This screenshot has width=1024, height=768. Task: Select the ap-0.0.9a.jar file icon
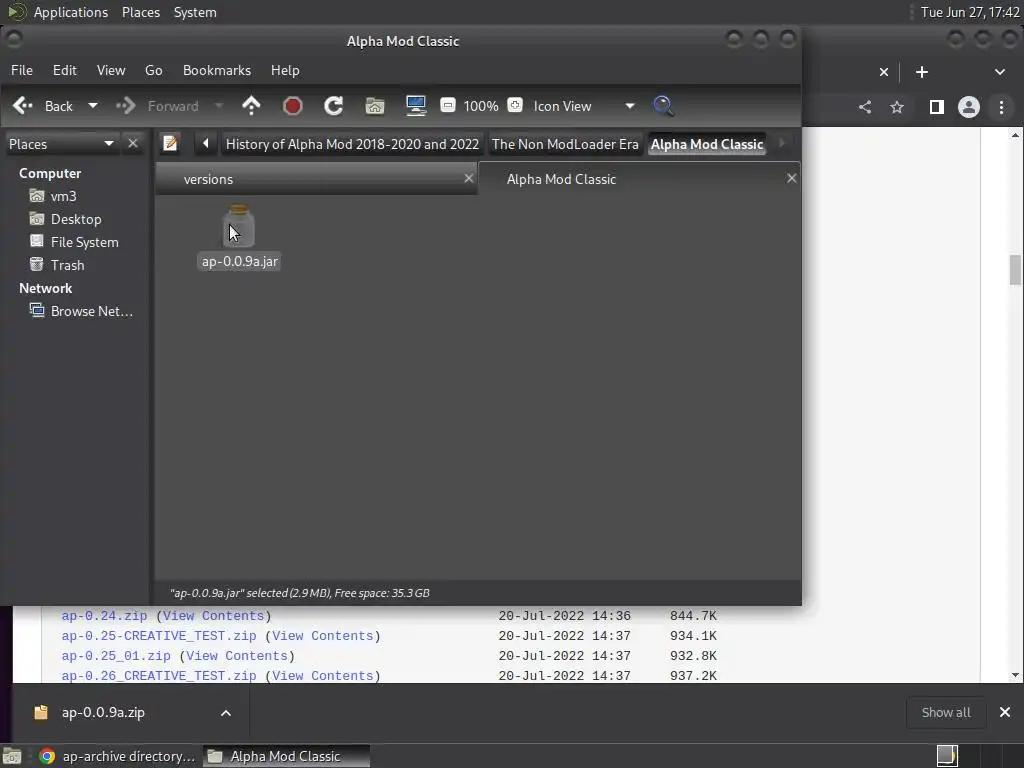(239, 226)
